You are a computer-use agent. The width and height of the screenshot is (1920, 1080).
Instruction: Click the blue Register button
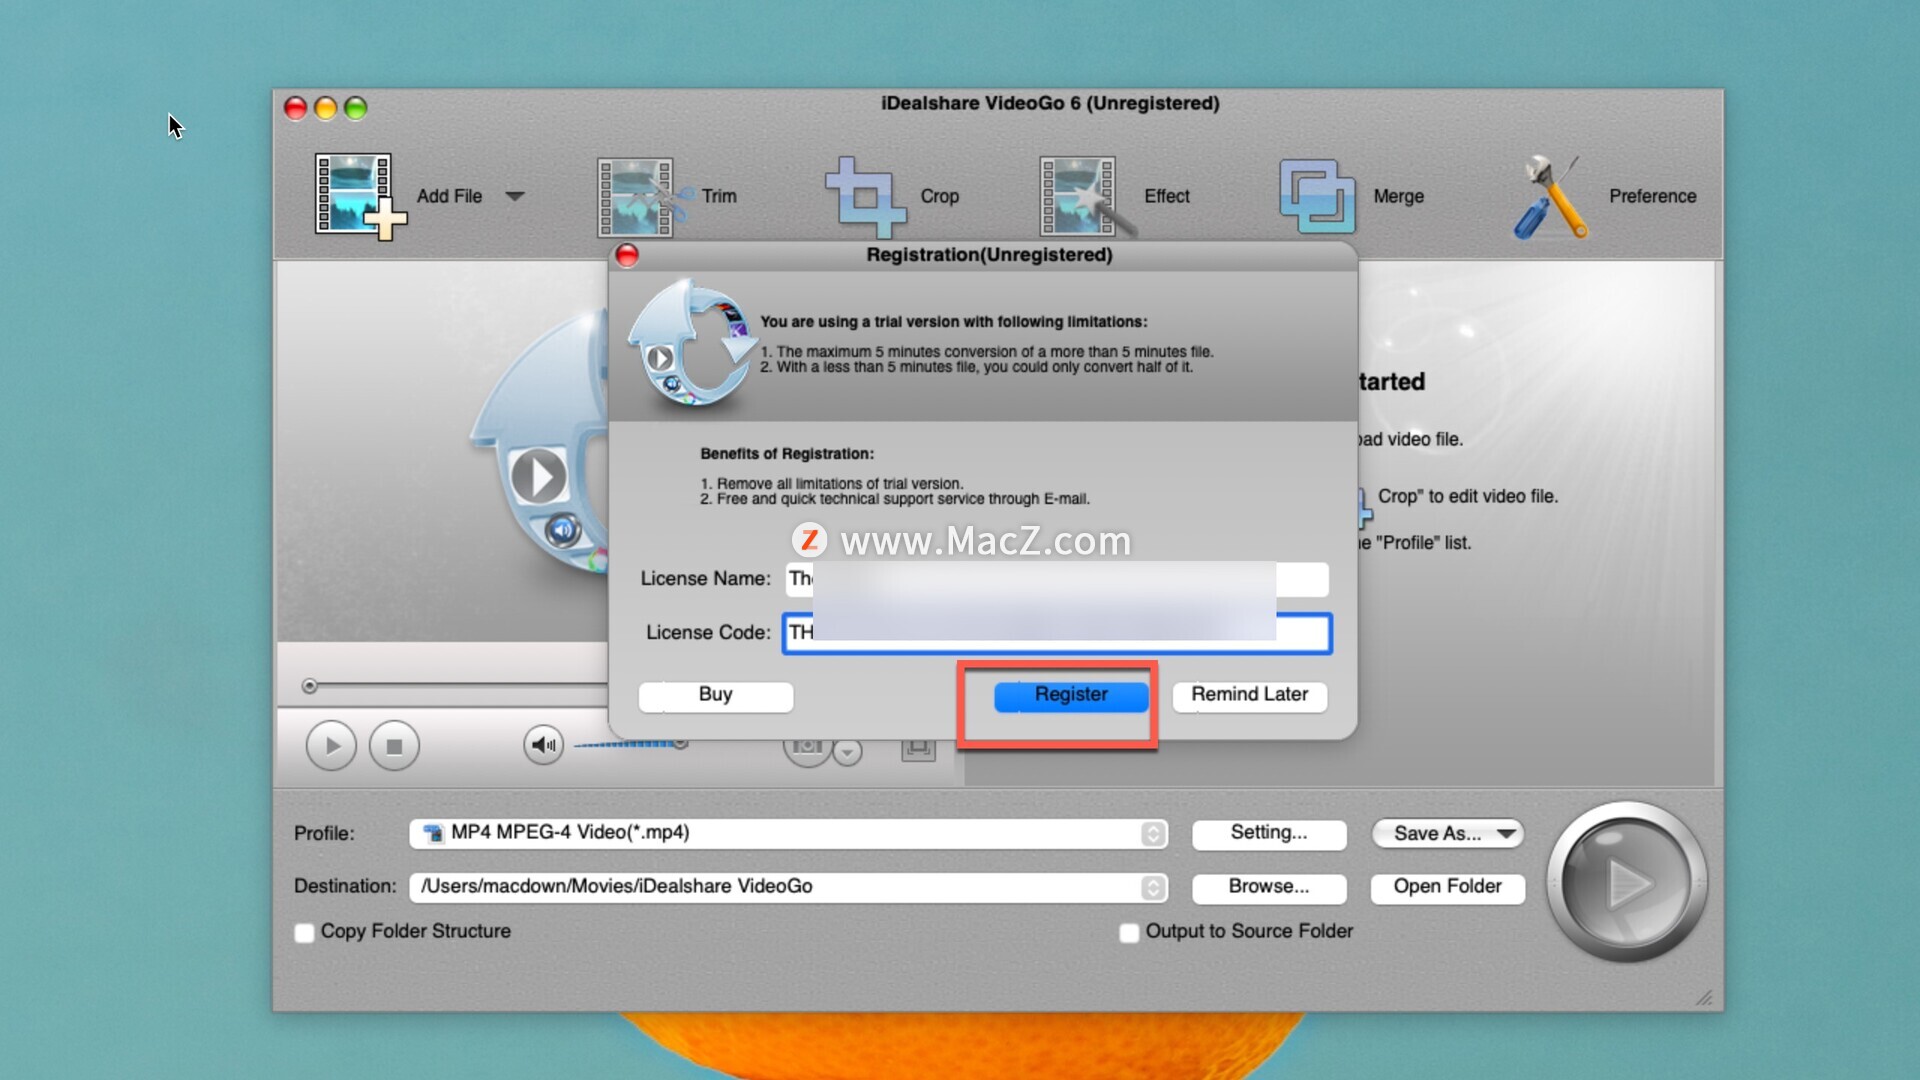point(1070,695)
